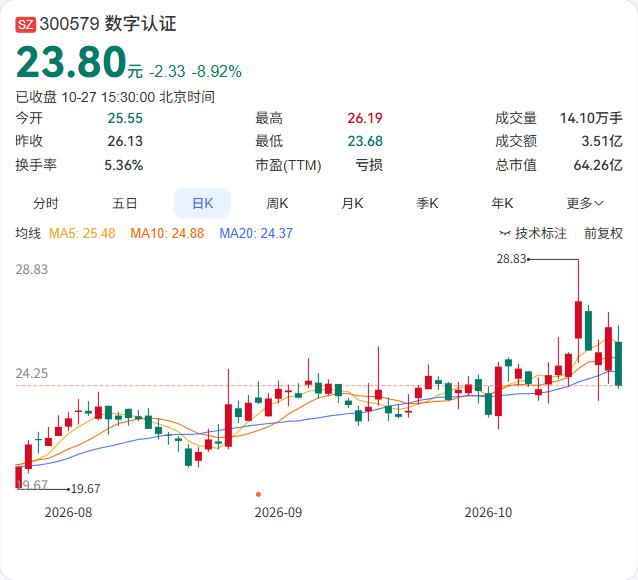
Task: Click the 总市值 value 64.26亿
Action: pos(598,165)
